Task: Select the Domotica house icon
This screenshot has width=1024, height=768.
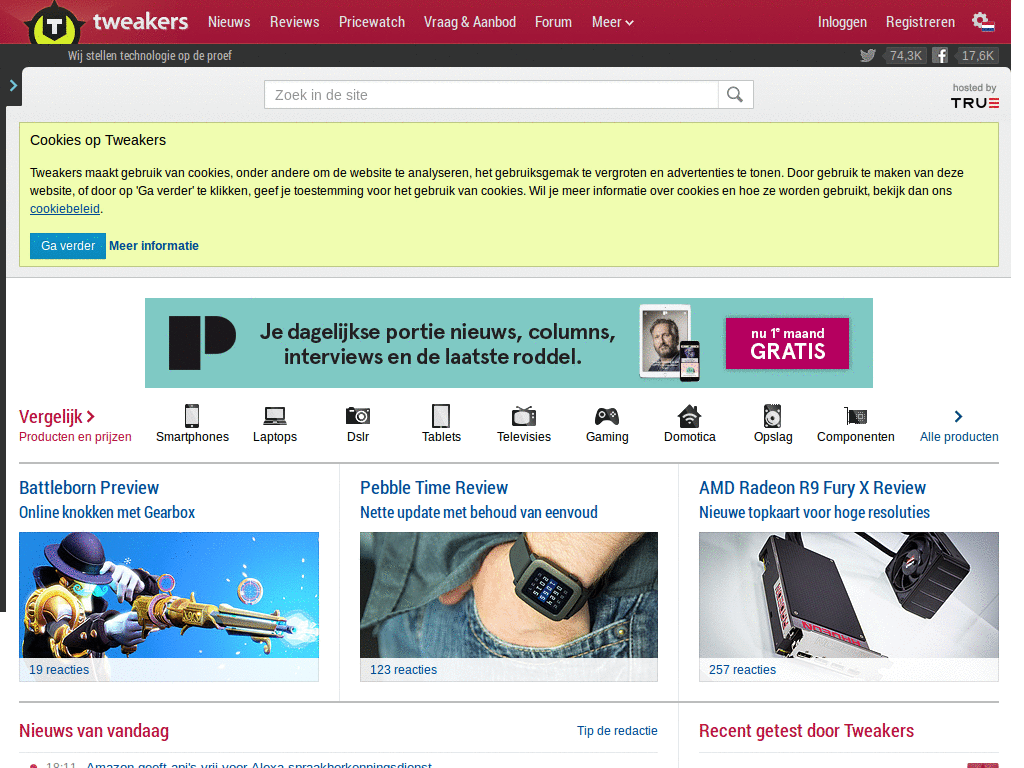Action: (690, 416)
